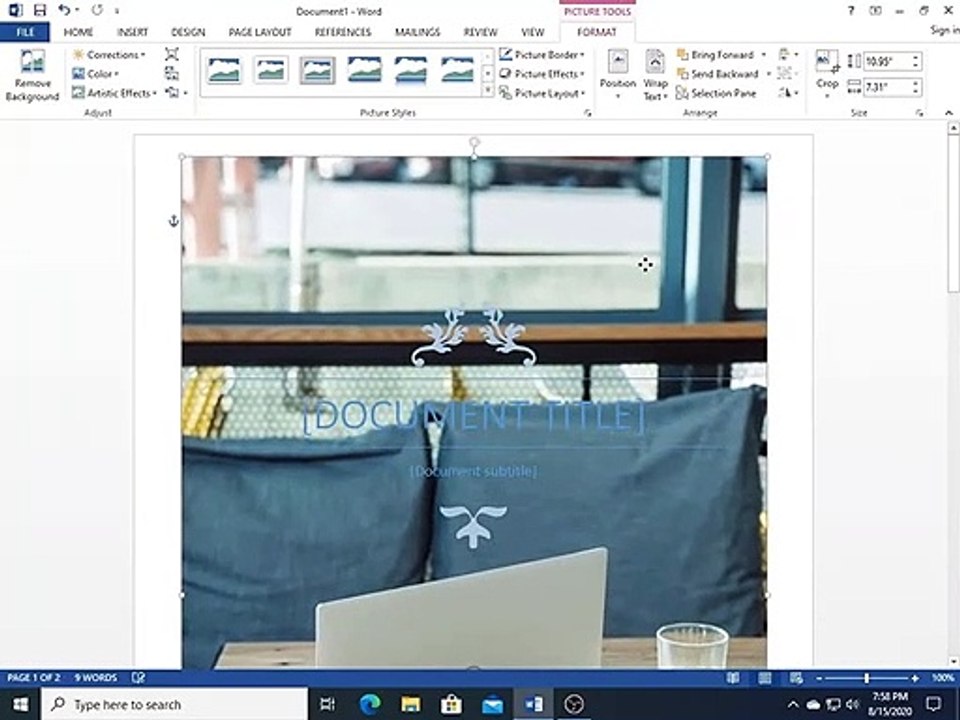The height and width of the screenshot is (720, 960).
Task: Click the Windows search box
Action: [x=175, y=704]
